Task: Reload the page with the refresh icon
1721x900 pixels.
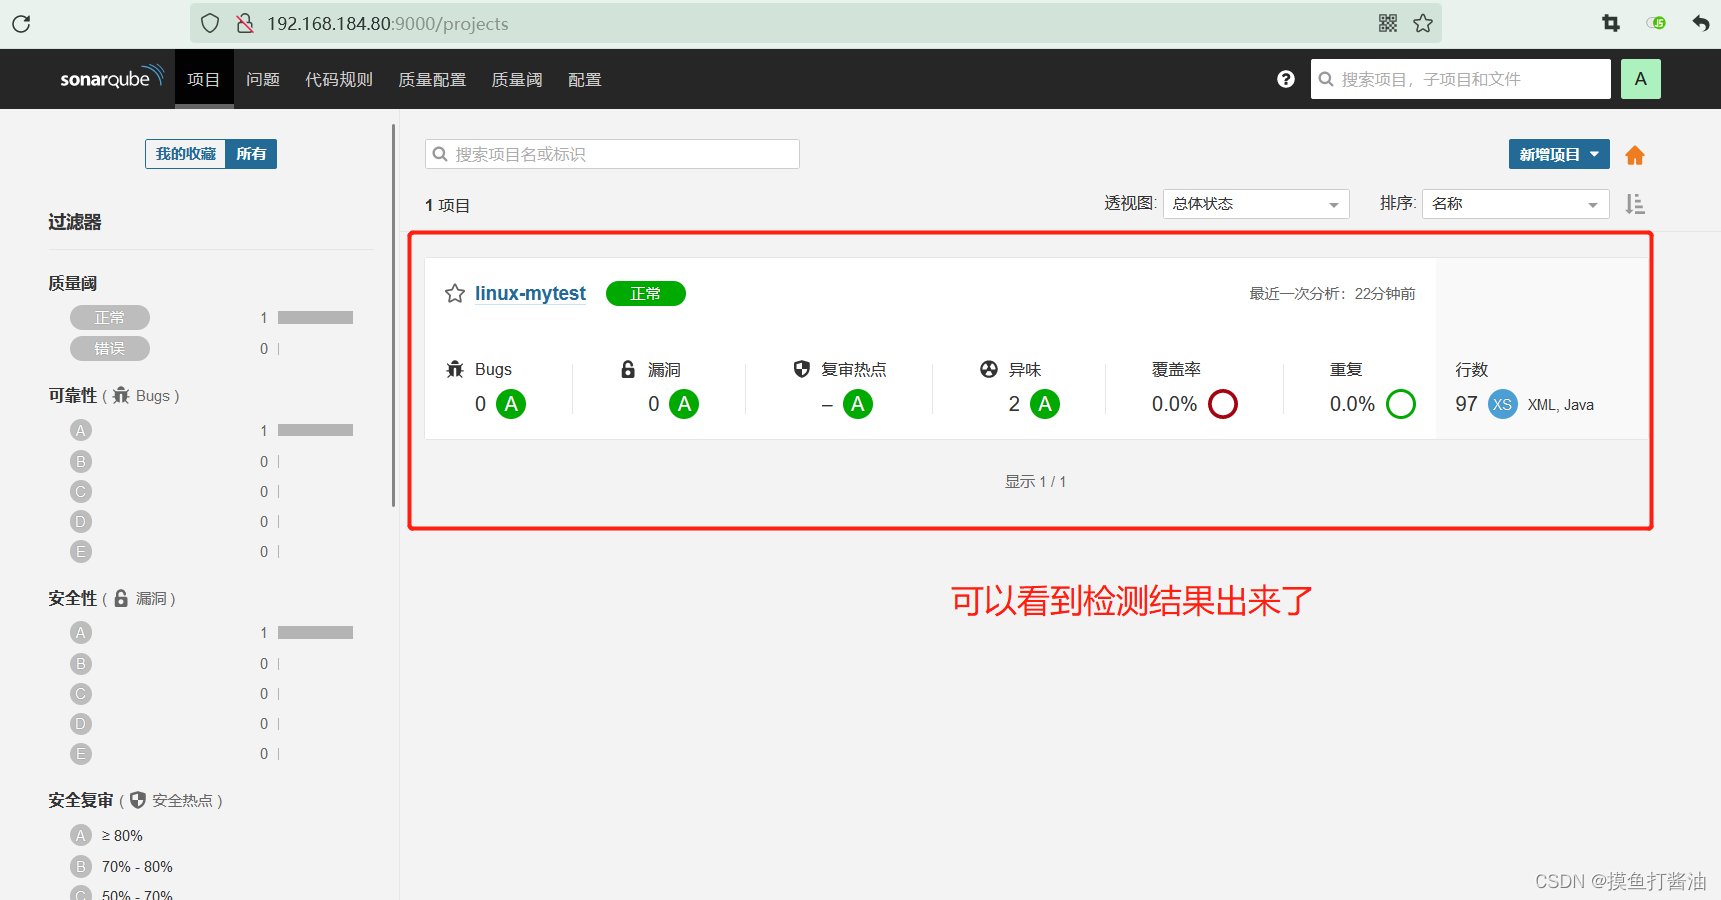Action: [x=21, y=23]
